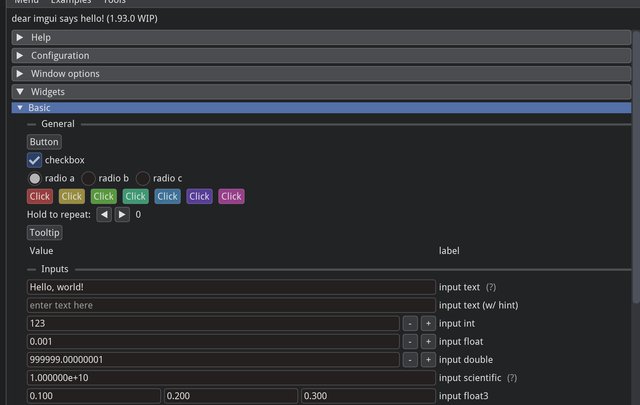Click the input float value field
Screen dimensions: 640x405
(213, 342)
